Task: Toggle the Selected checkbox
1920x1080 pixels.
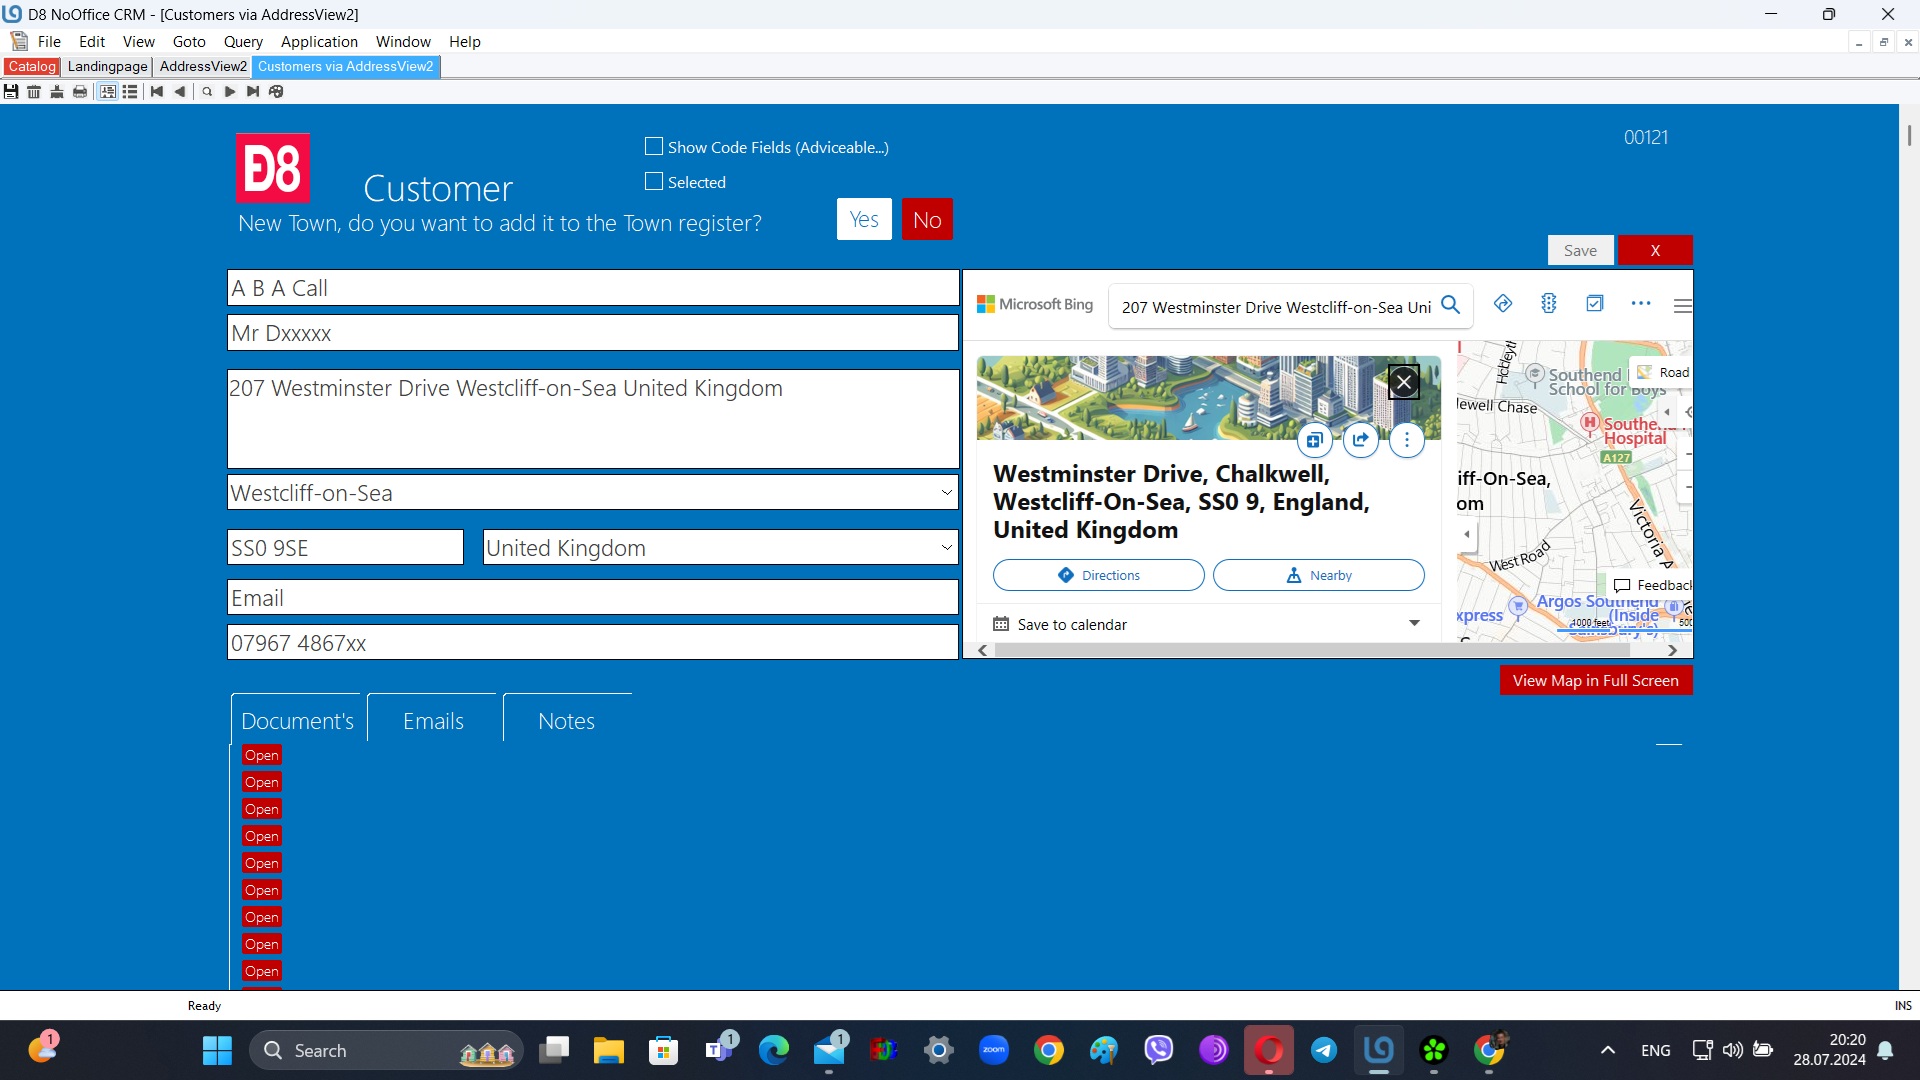Action: pos(654,182)
